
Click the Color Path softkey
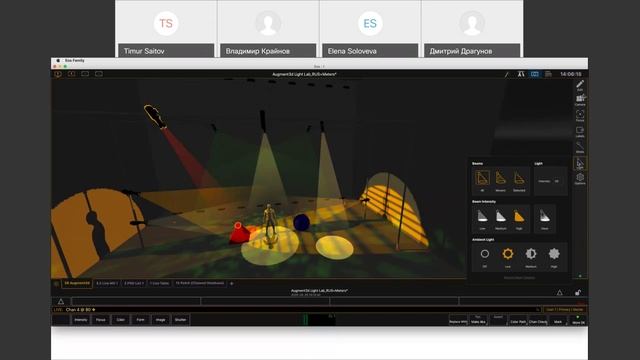click(x=518, y=320)
